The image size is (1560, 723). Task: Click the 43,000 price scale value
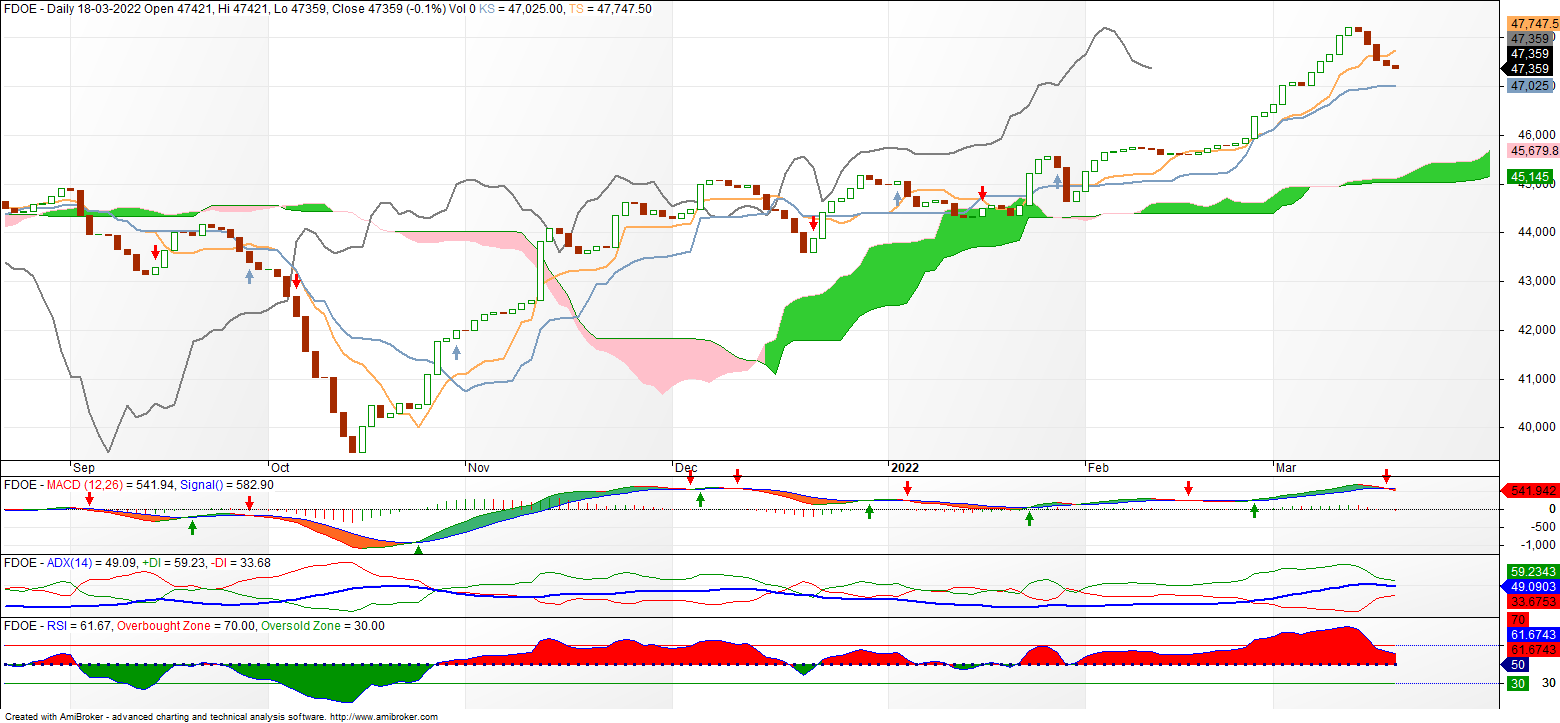pyautogui.click(x=1535, y=281)
